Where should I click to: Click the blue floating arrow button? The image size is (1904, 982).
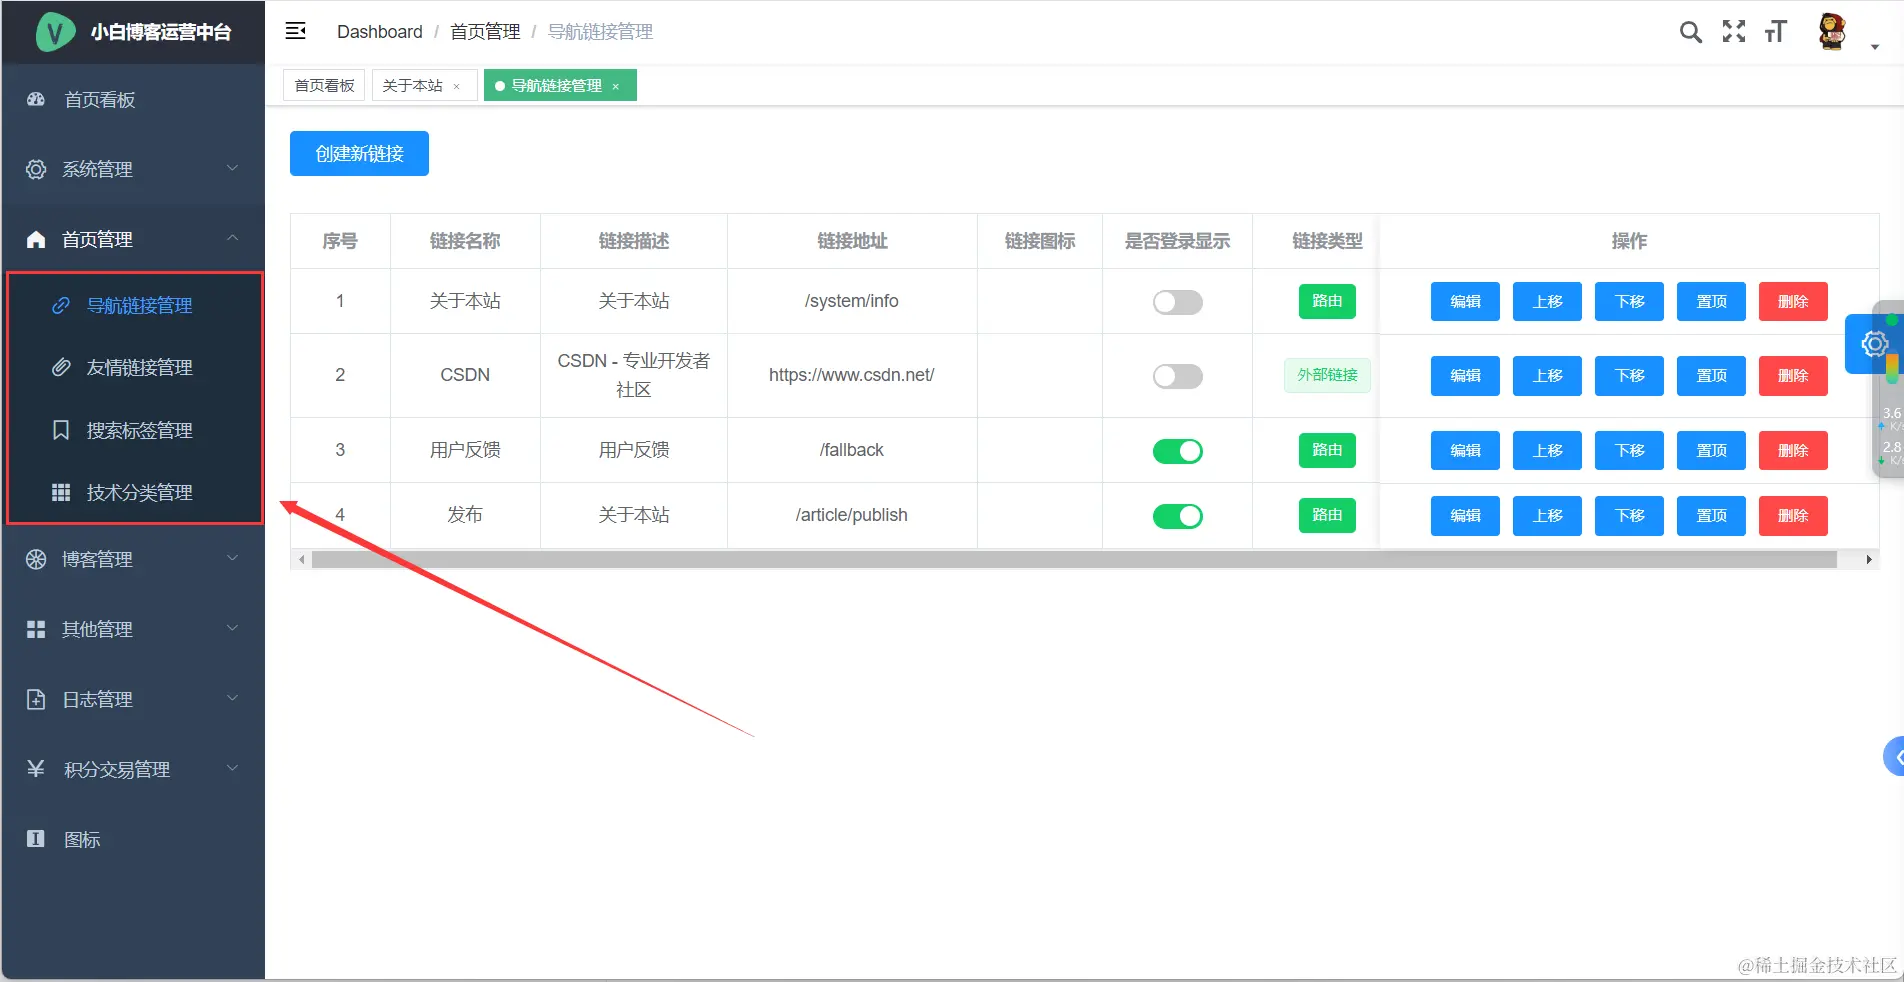tap(1893, 757)
